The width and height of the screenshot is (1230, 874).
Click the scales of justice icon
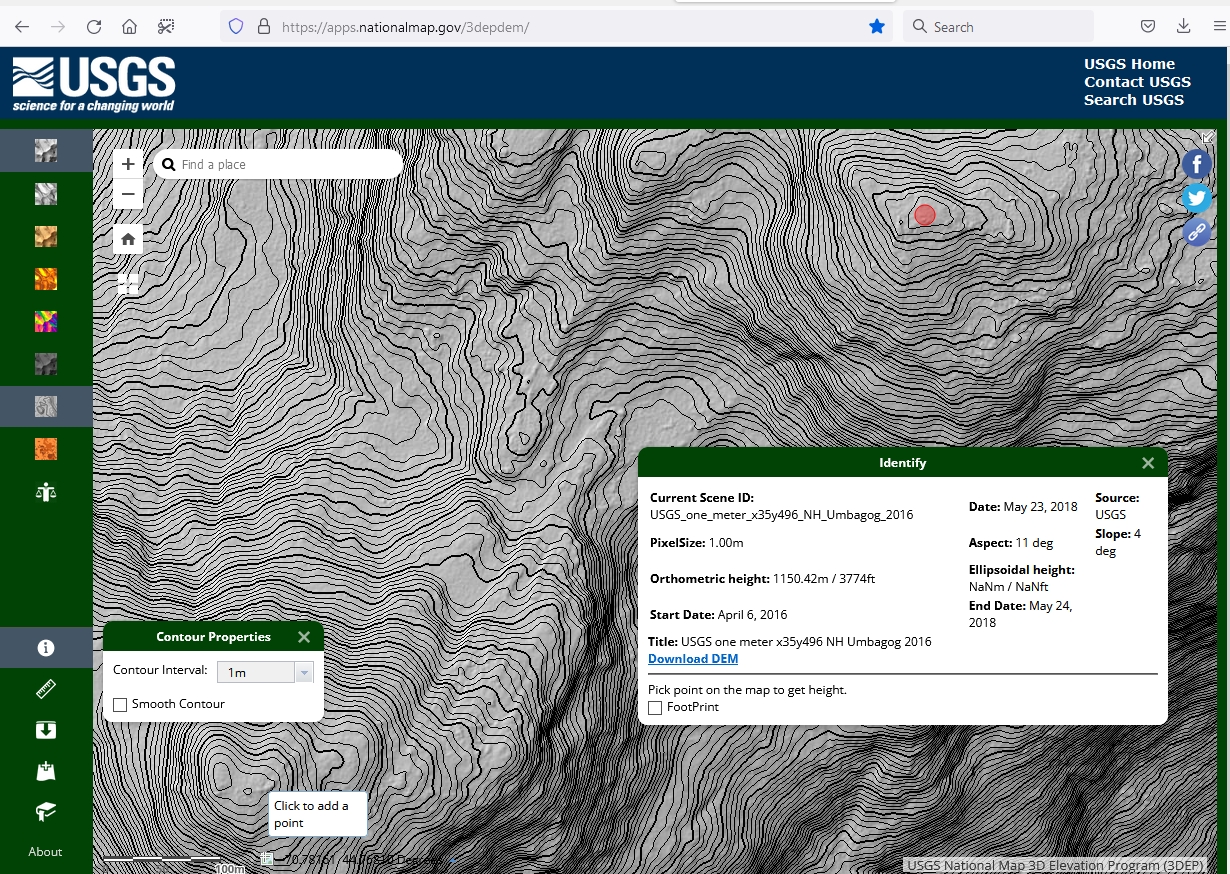tap(45, 491)
